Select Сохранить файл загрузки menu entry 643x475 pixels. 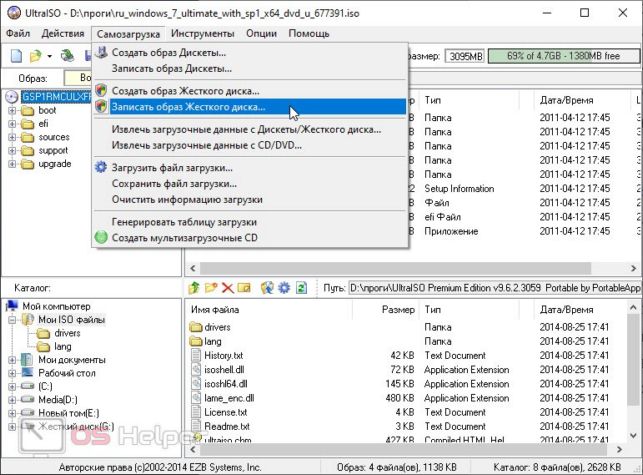click(x=250, y=183)
